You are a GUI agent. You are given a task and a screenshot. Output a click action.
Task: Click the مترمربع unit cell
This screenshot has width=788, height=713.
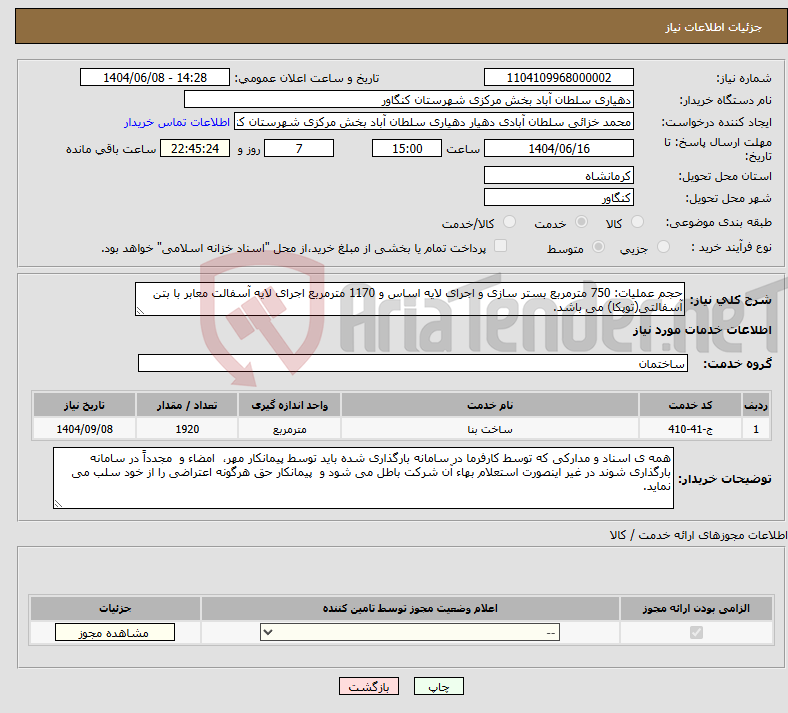coord(289,429)
